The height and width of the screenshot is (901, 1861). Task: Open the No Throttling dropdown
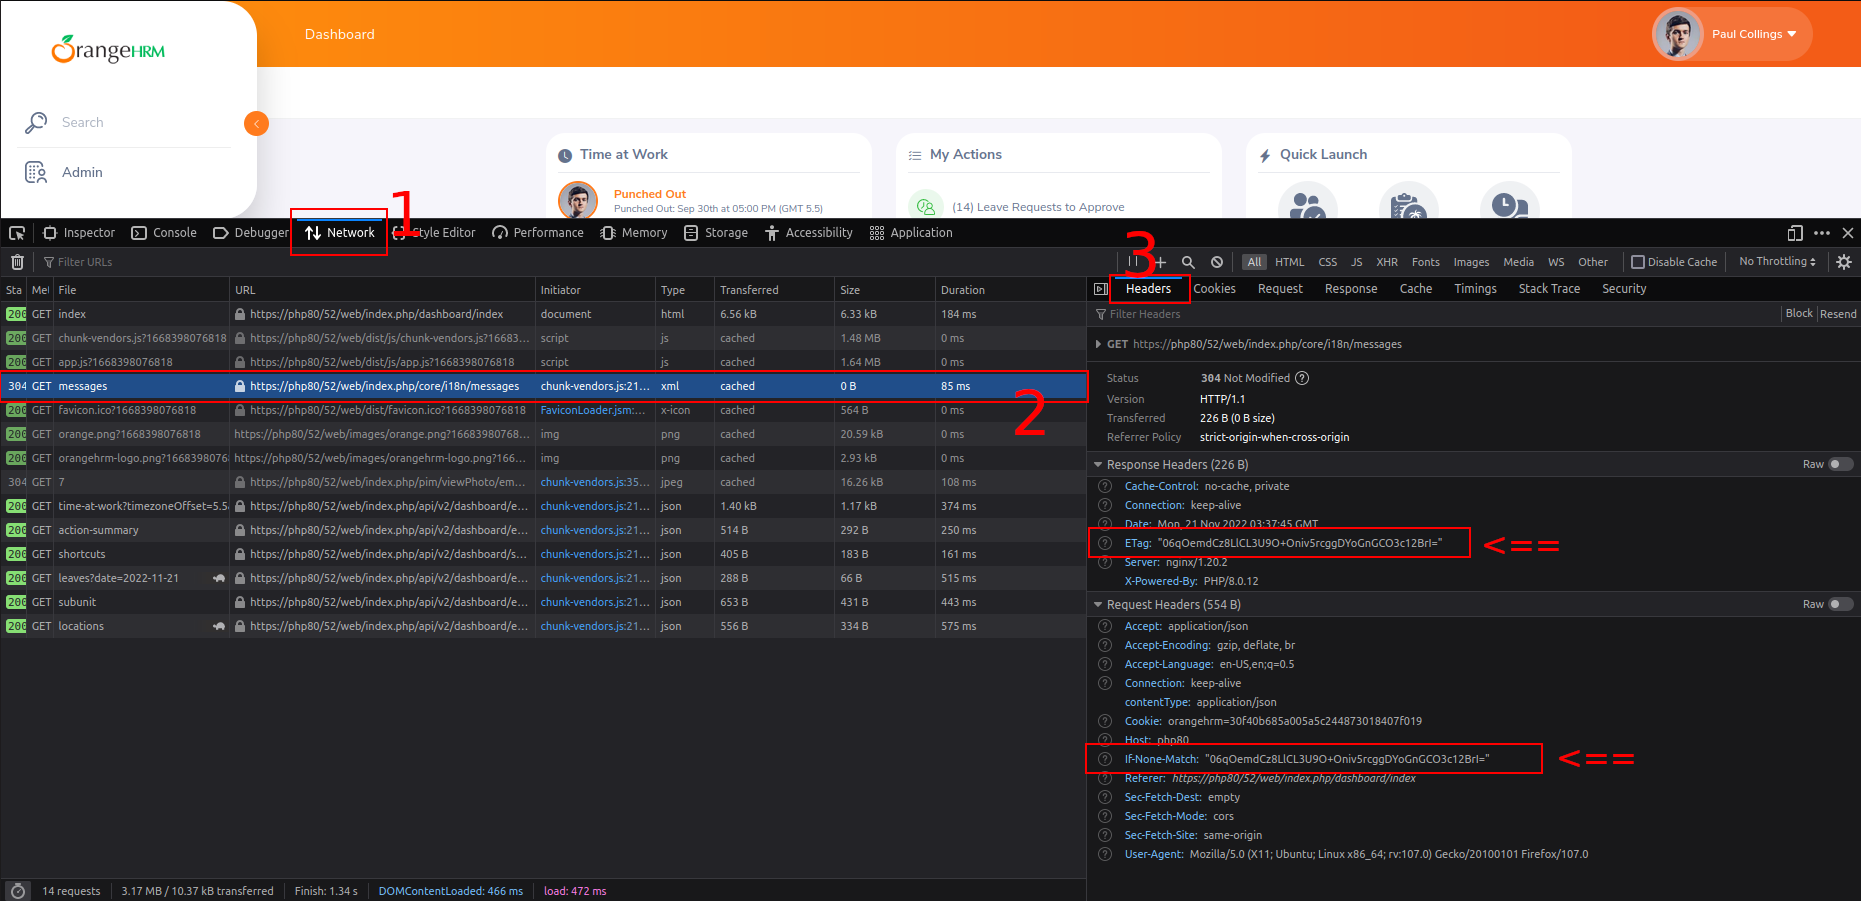coord(1776,261)
